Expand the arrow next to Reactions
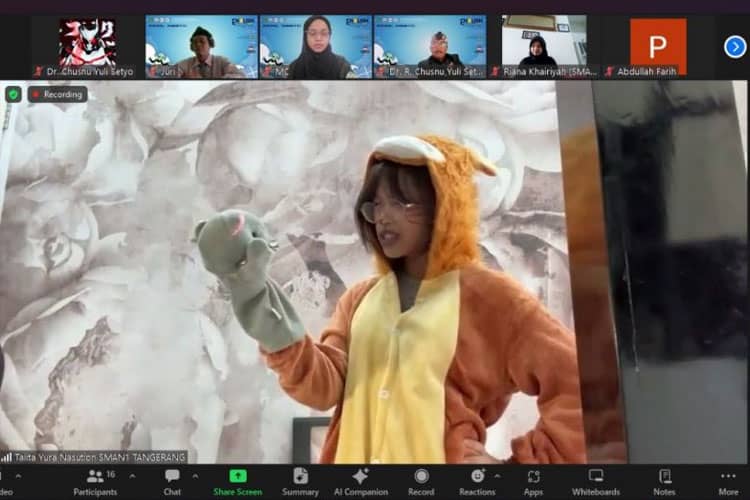The image size is (750, 500). (497, 477)
